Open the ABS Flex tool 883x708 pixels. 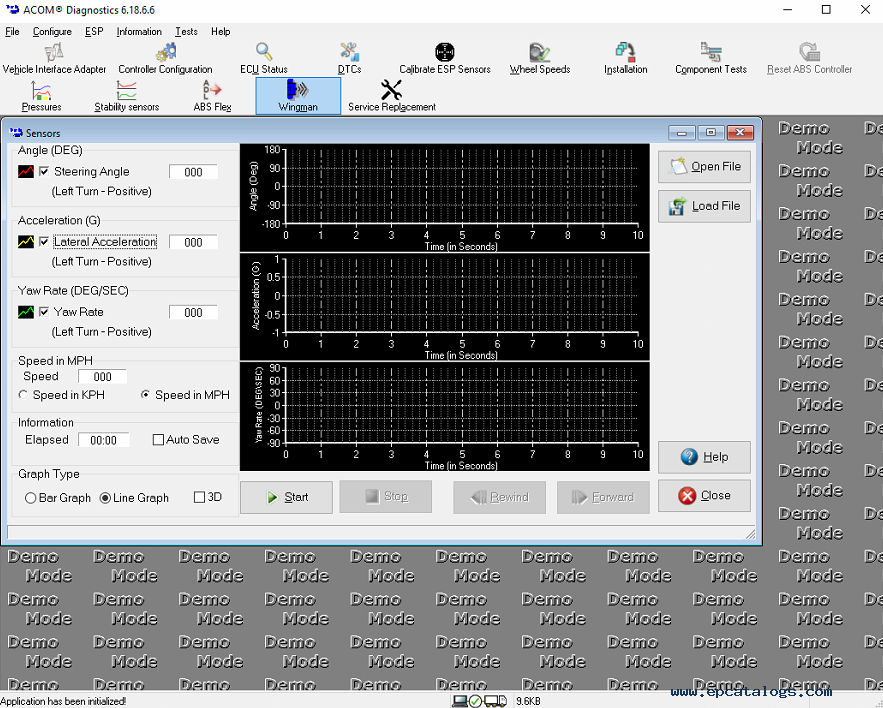point(212,96)
